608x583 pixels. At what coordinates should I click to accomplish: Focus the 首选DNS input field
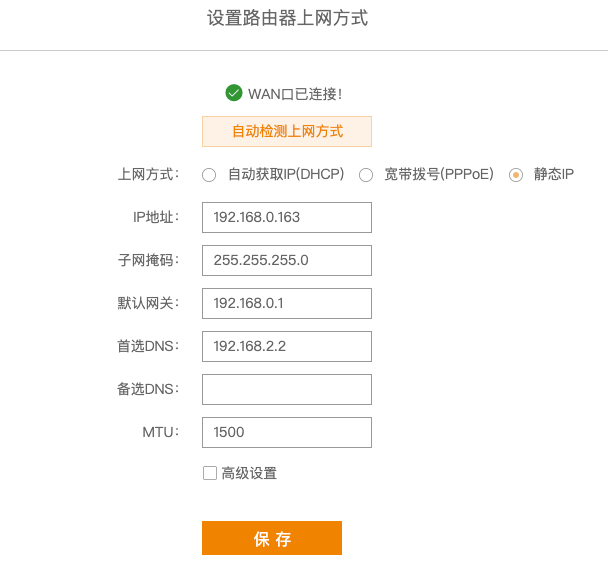coord(287,346)
